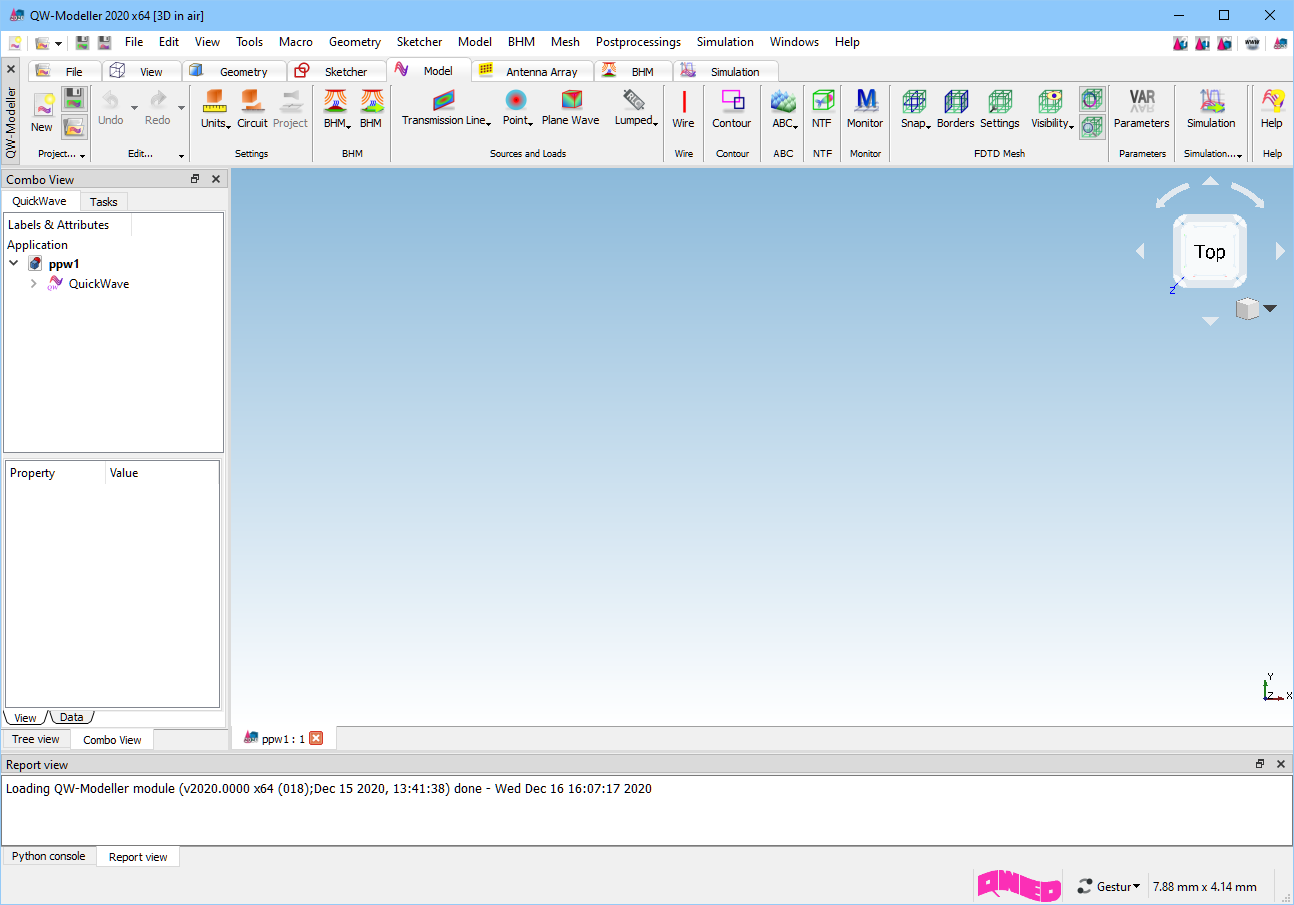Switch to the Data tab
Viewport: 1294px width, 905px height.
(72, 718)
